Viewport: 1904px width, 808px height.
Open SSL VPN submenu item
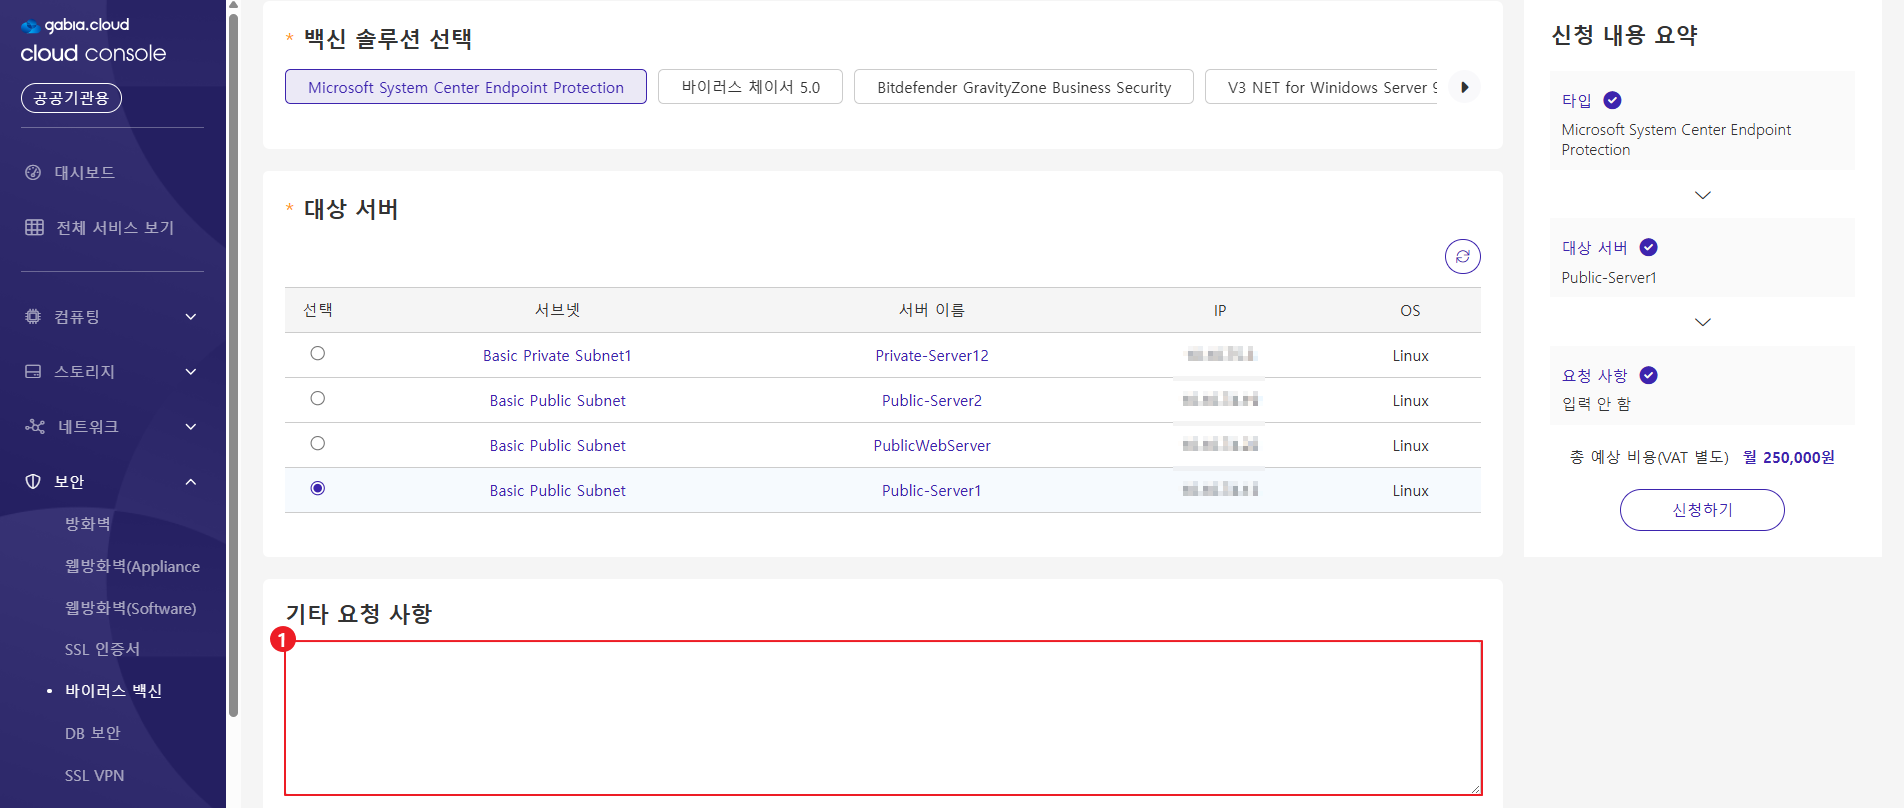[95, 775]
